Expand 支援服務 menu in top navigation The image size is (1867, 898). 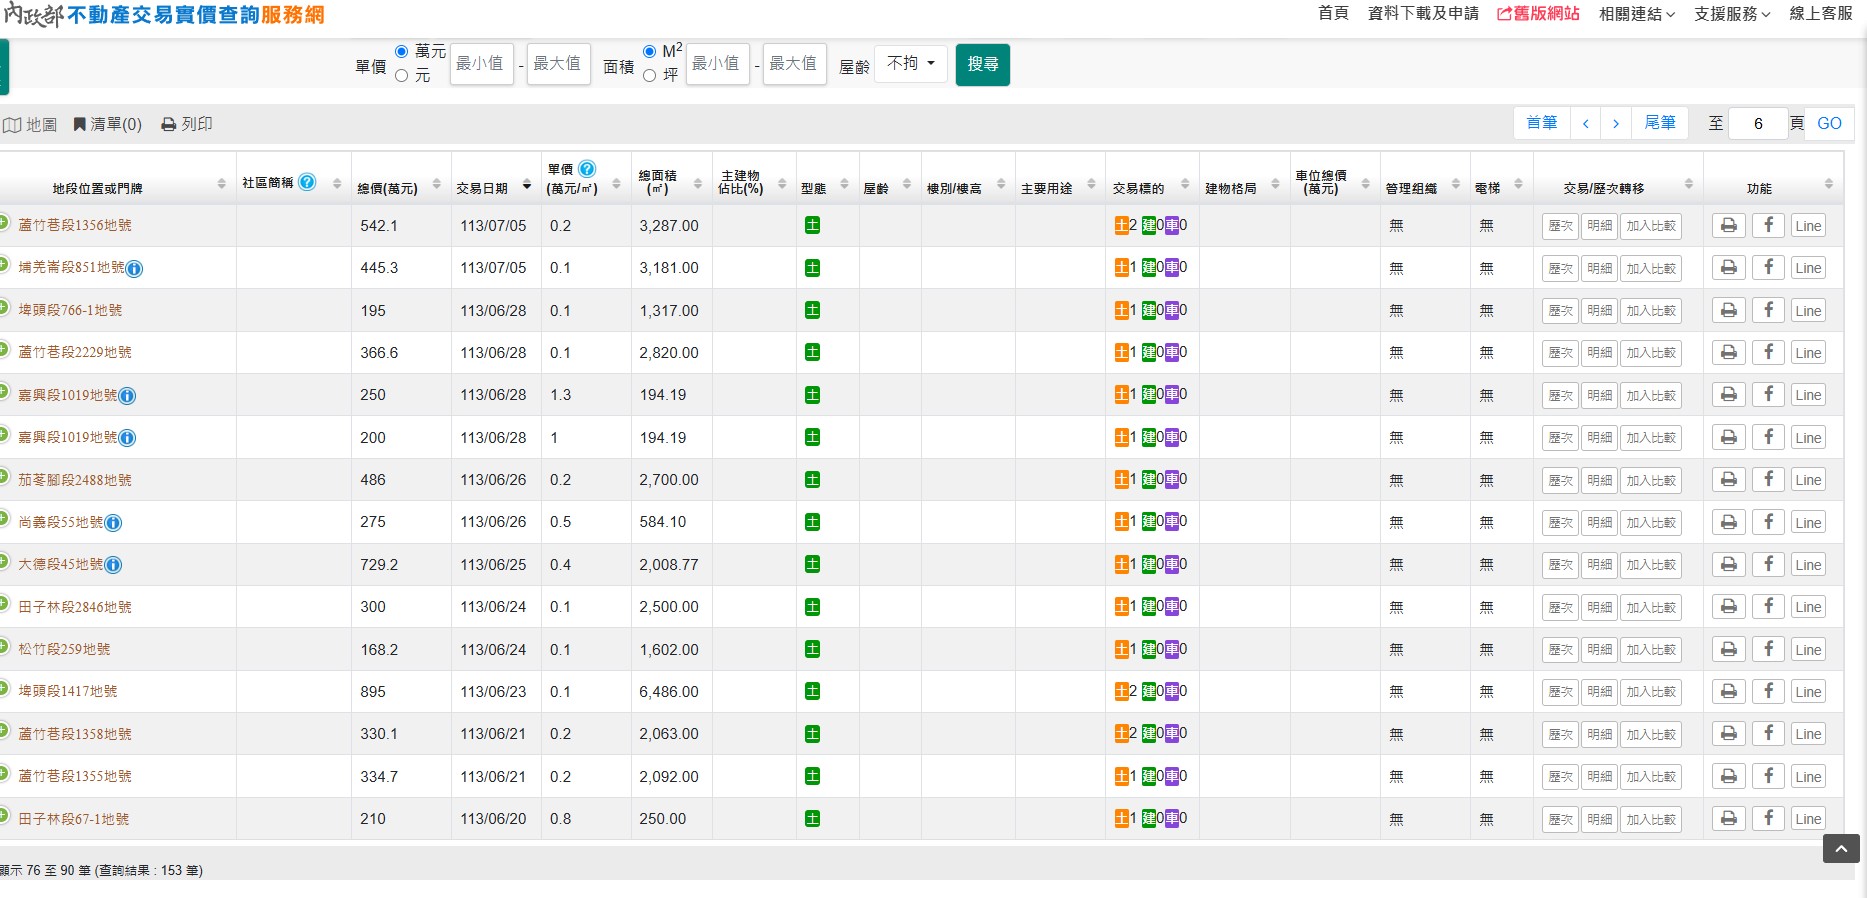pos(1732,14)
